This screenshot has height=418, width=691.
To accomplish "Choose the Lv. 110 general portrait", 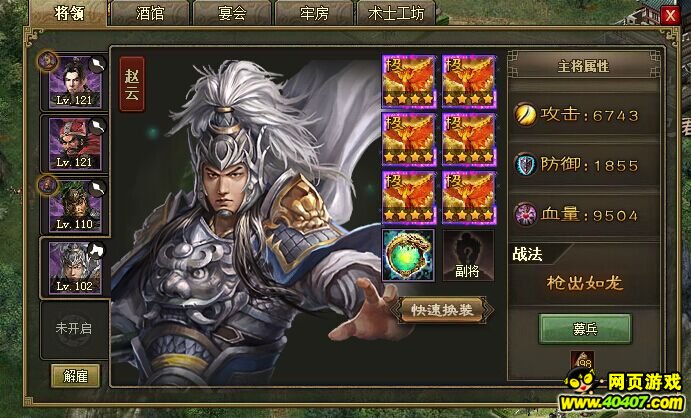I will [x=75, y=206].
